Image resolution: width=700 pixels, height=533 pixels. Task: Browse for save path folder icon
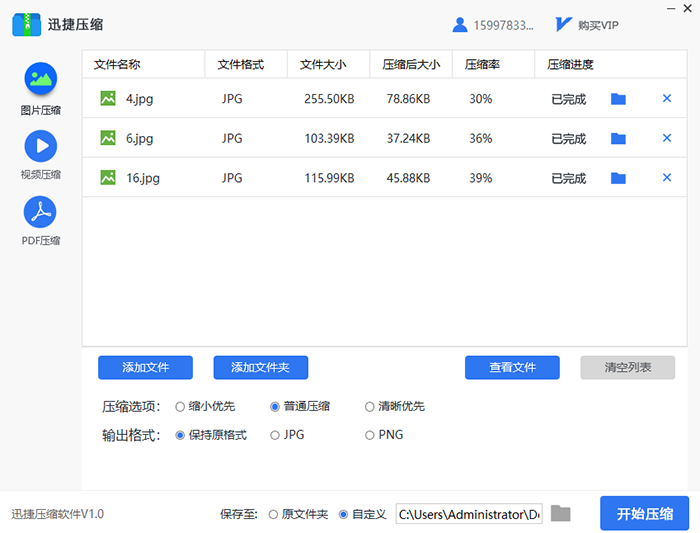tap(561, 514)
